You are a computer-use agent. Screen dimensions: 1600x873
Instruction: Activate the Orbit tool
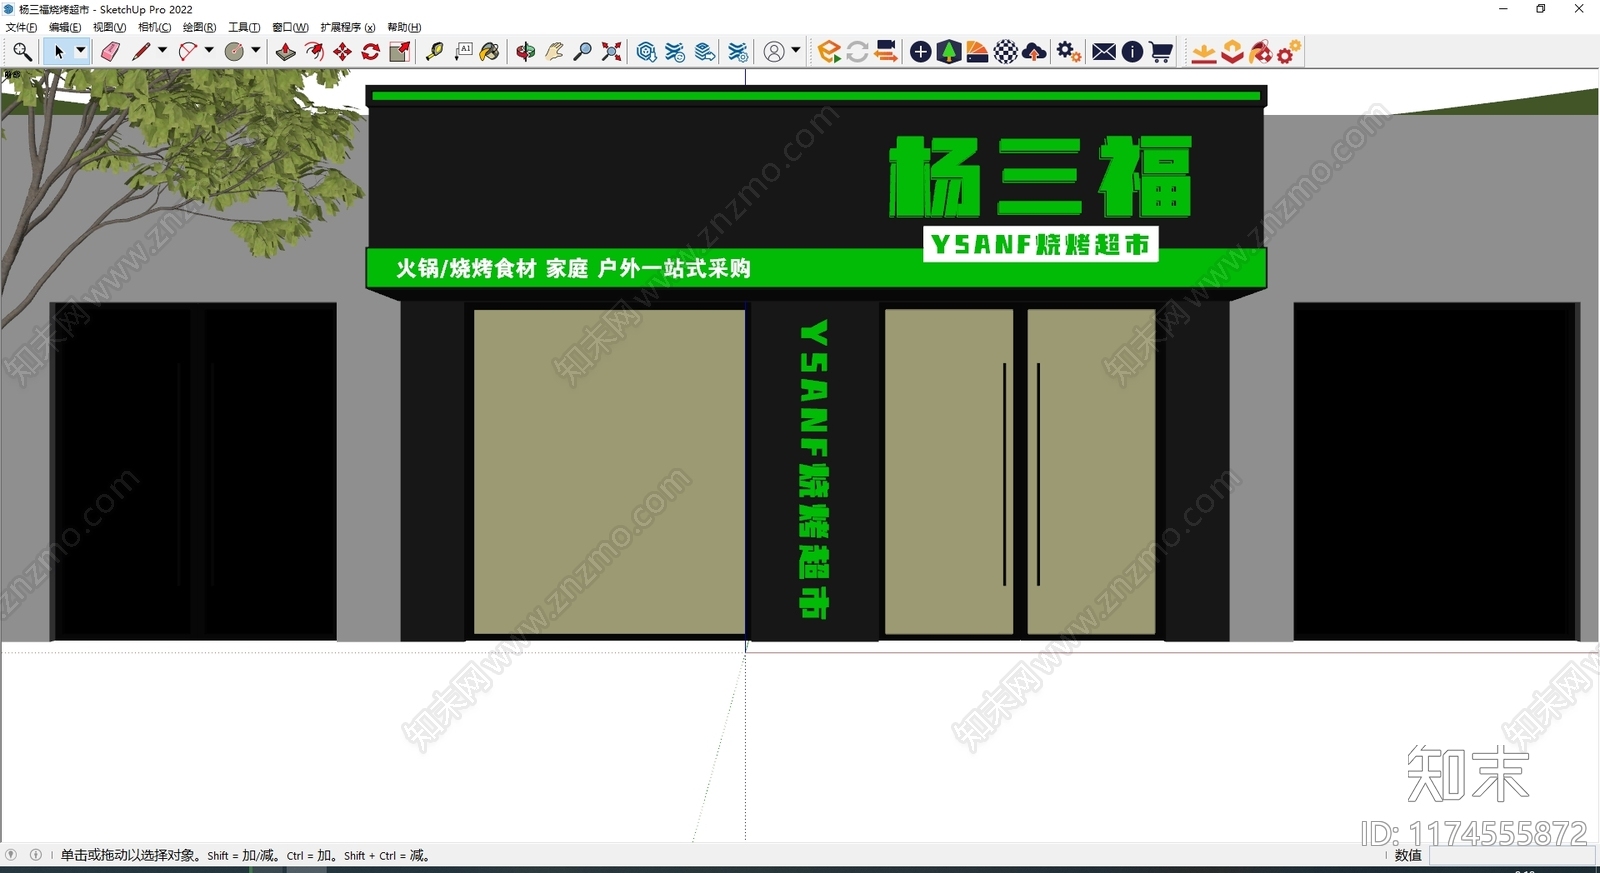point(526,52)
